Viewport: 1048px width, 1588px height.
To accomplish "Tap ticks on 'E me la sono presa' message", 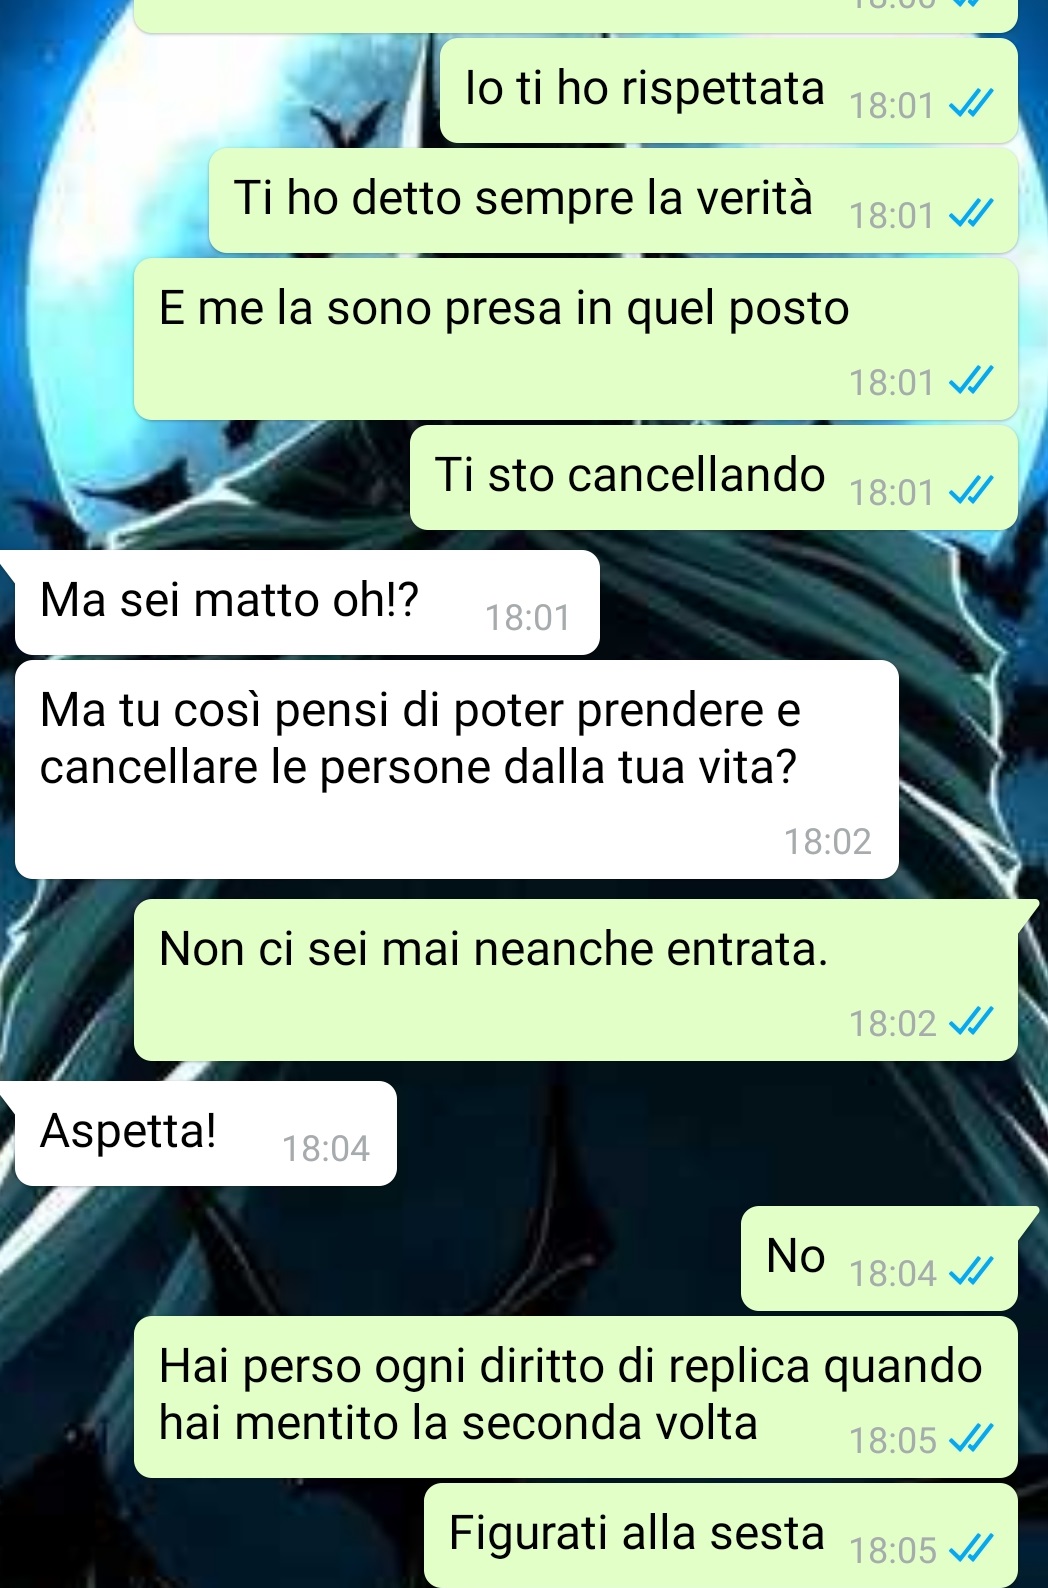I will pyautogui.click(x=970, y=380).
